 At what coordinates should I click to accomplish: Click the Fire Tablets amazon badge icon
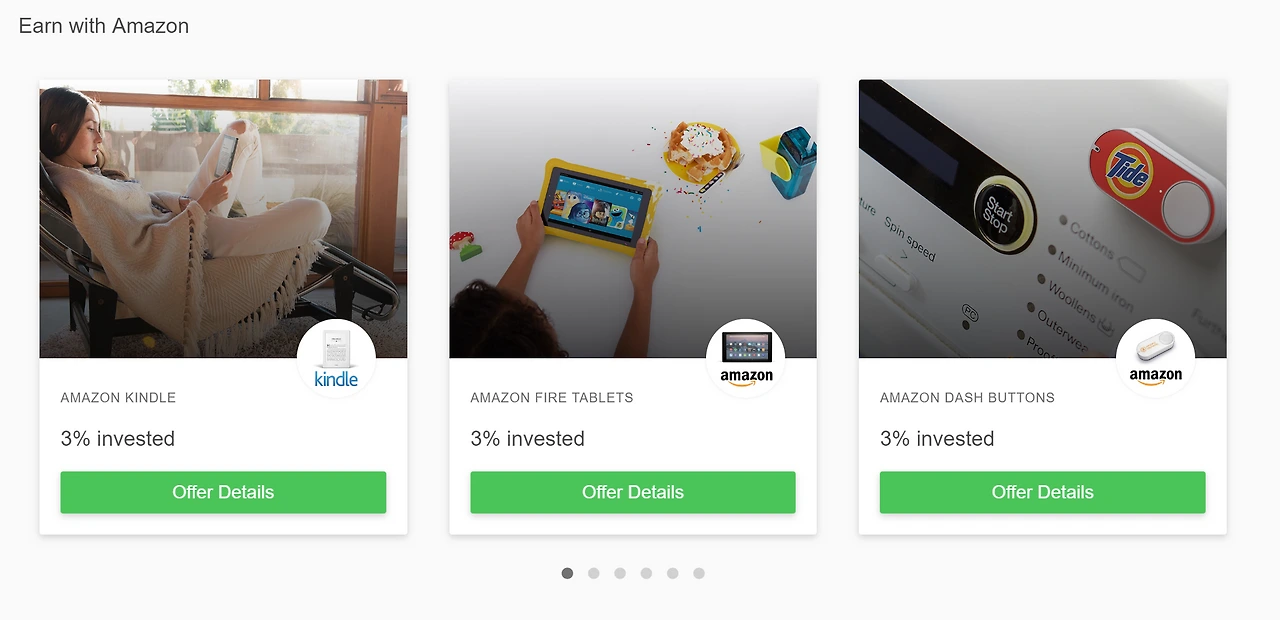coord(746,358)
